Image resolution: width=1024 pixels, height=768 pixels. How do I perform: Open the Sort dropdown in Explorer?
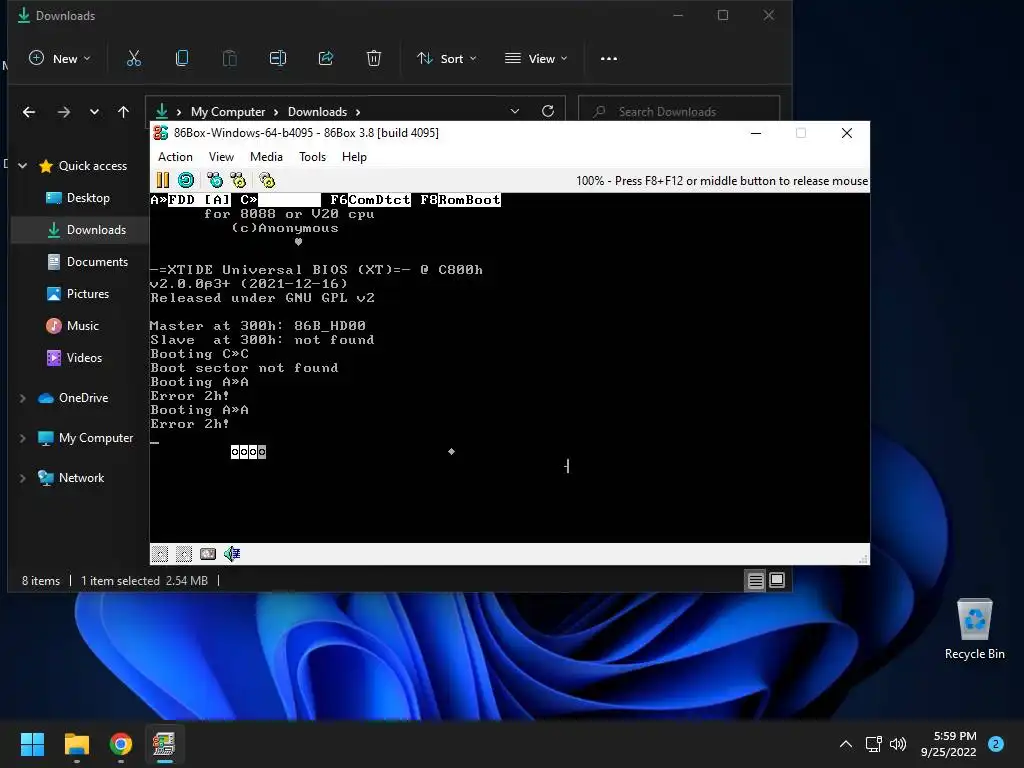click(x=447, y=59)
